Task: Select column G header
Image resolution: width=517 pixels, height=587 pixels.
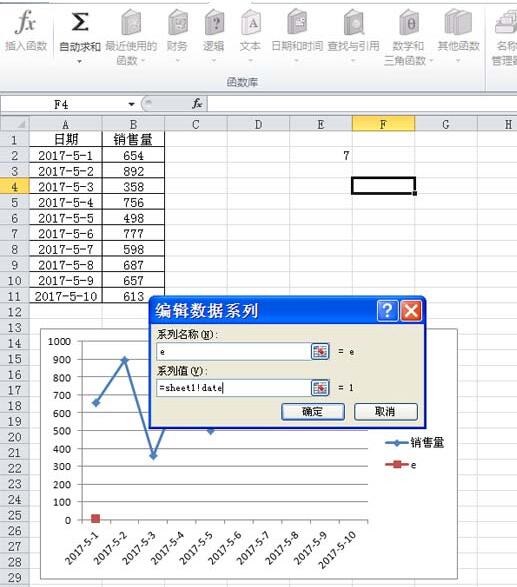Action: click(446, 124)
